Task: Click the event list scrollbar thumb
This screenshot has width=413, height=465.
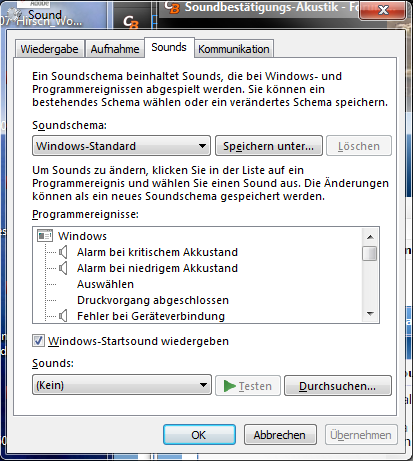Action: (x=370, y=253)
